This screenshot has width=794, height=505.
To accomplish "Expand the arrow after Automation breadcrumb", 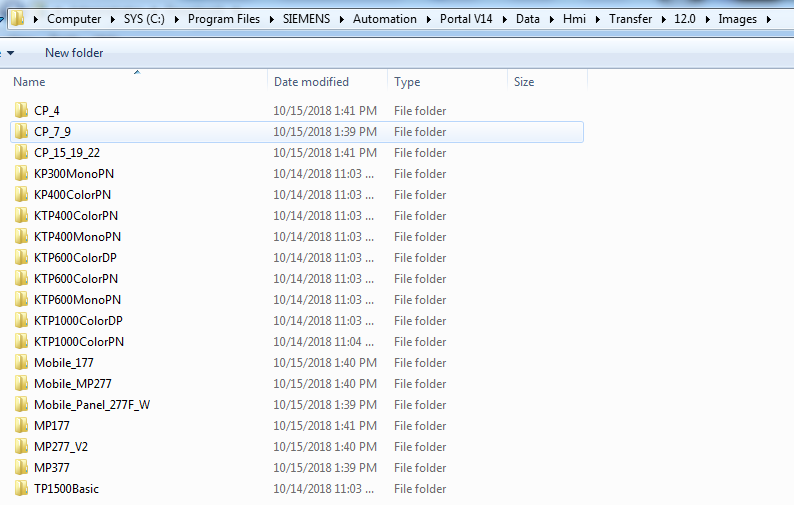I will coord(428,19).
